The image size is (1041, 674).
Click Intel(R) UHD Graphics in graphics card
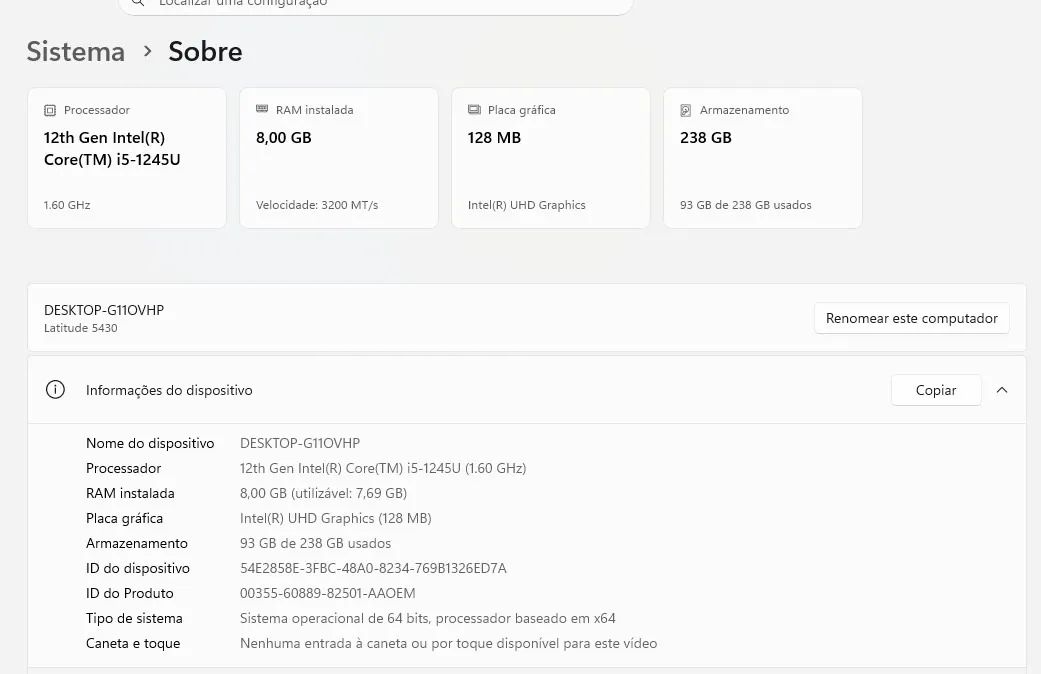click(x=526, y=205)
